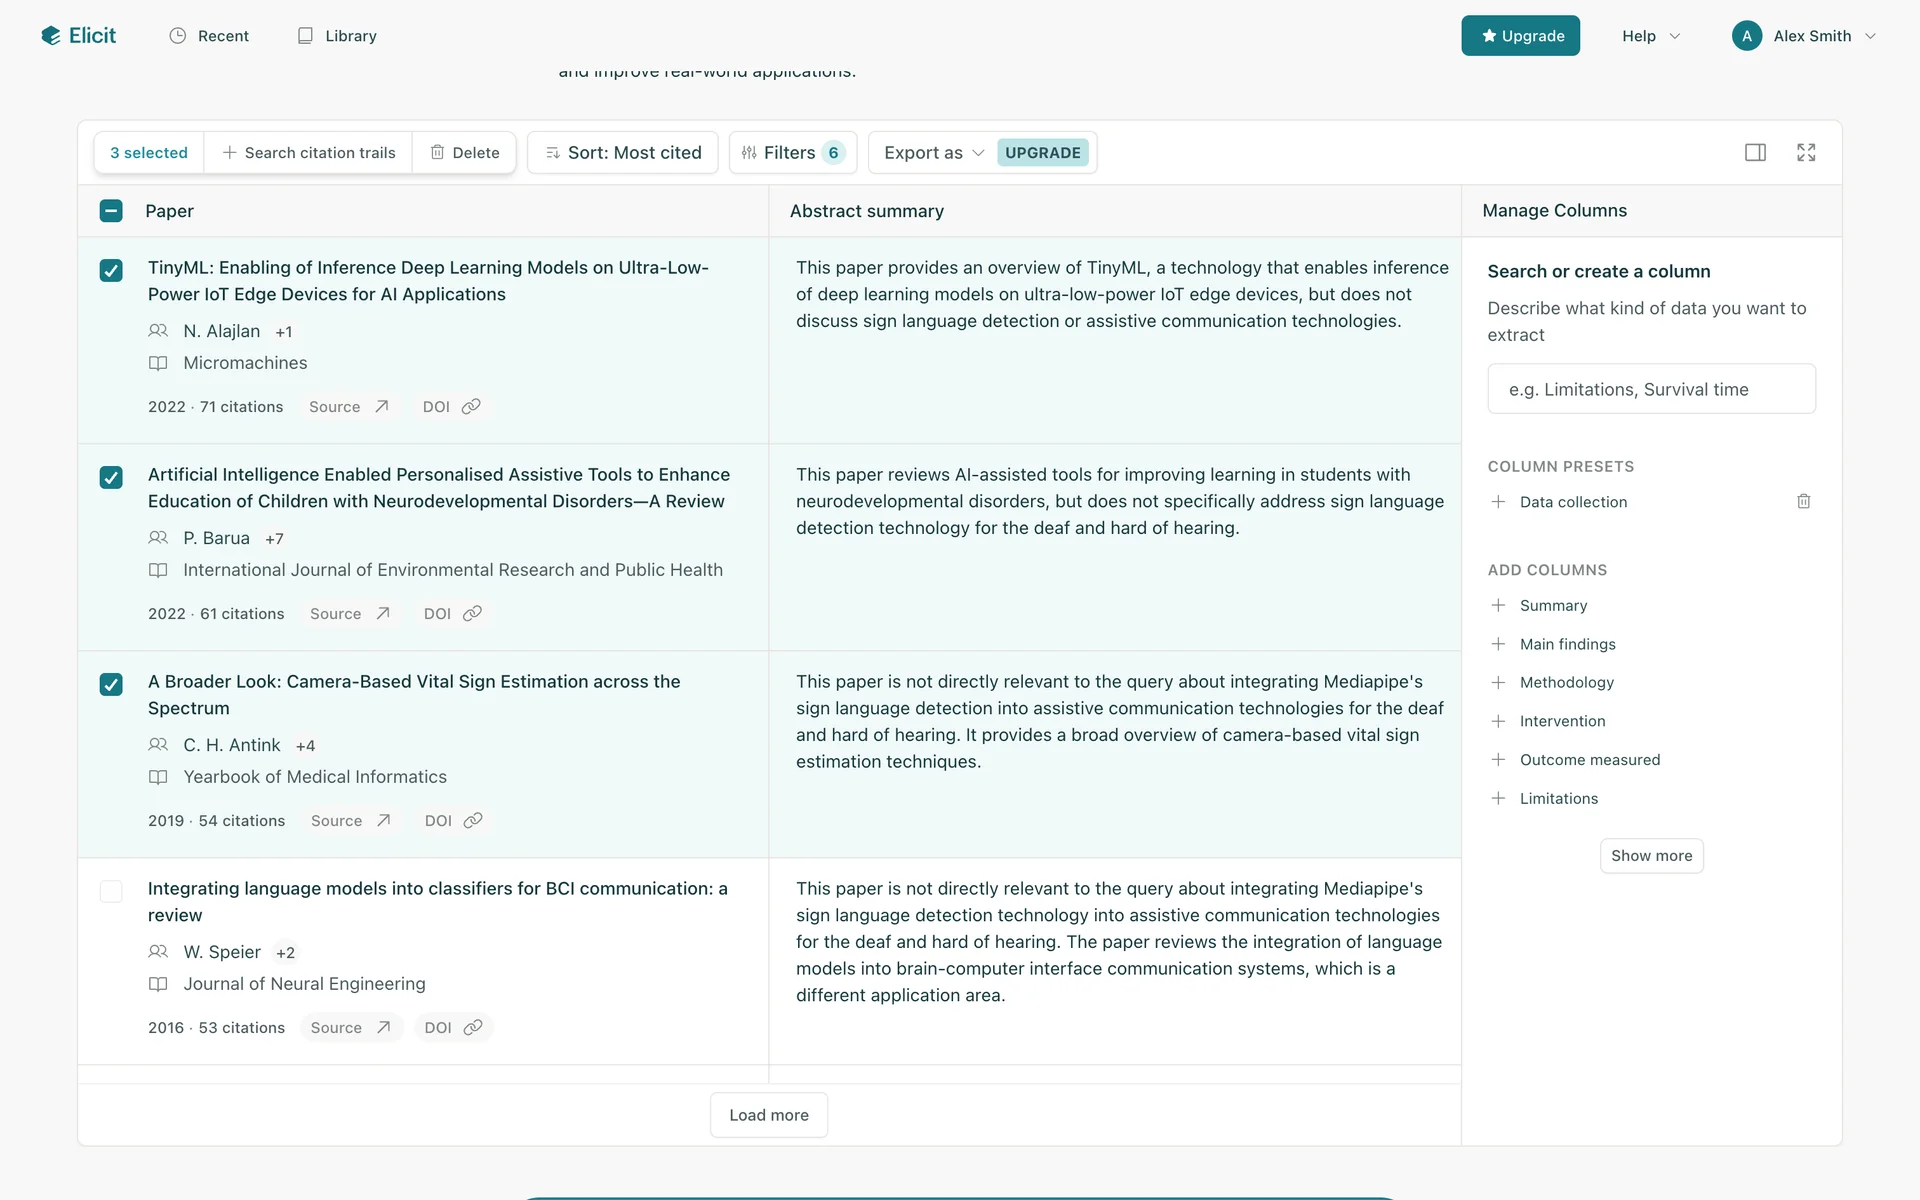Toggle the side panel layout icon
Viewport: 1920px width, 1200px height.
pyautogui.click(x=1755, y=152)
